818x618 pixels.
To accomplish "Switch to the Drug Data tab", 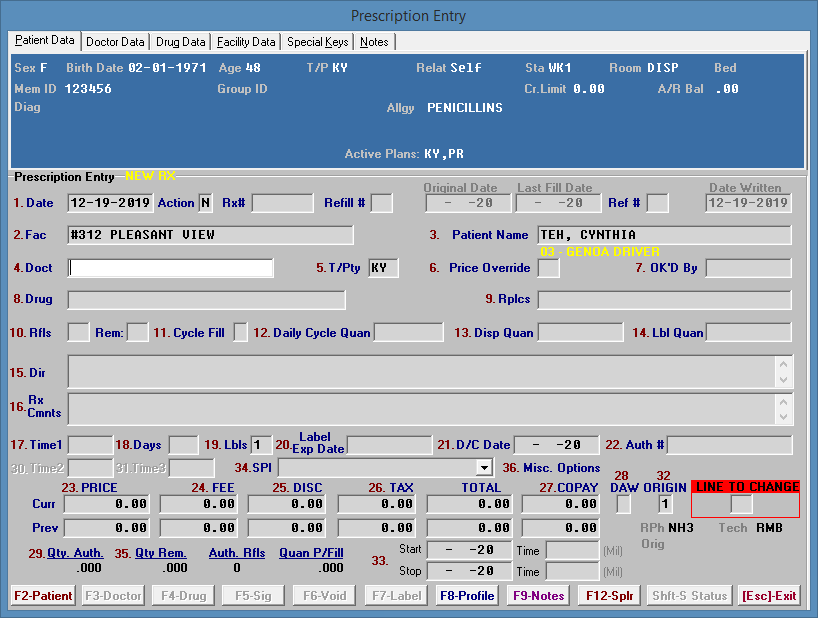I will coord(181,42).
